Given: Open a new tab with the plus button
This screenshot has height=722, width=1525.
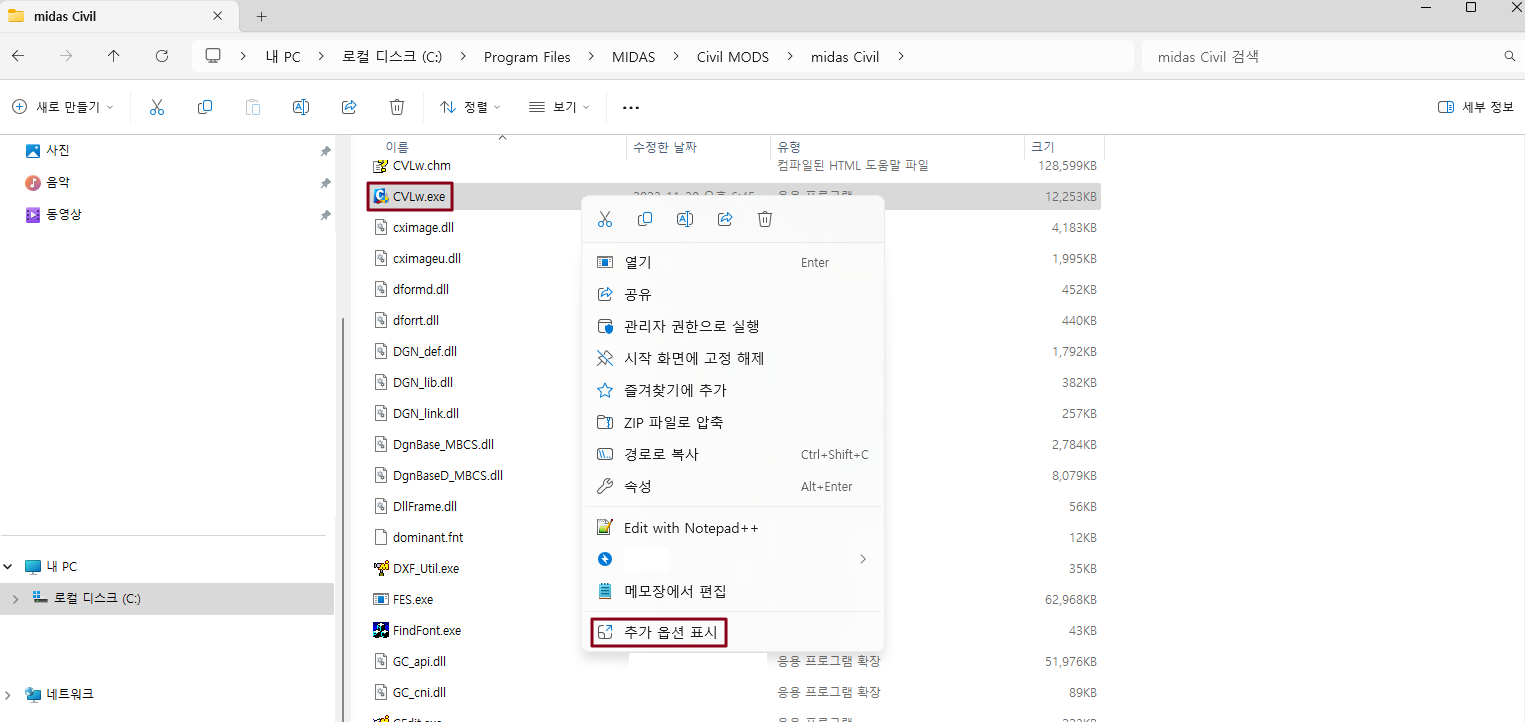Looking at the screenshot, I should 262,16.
